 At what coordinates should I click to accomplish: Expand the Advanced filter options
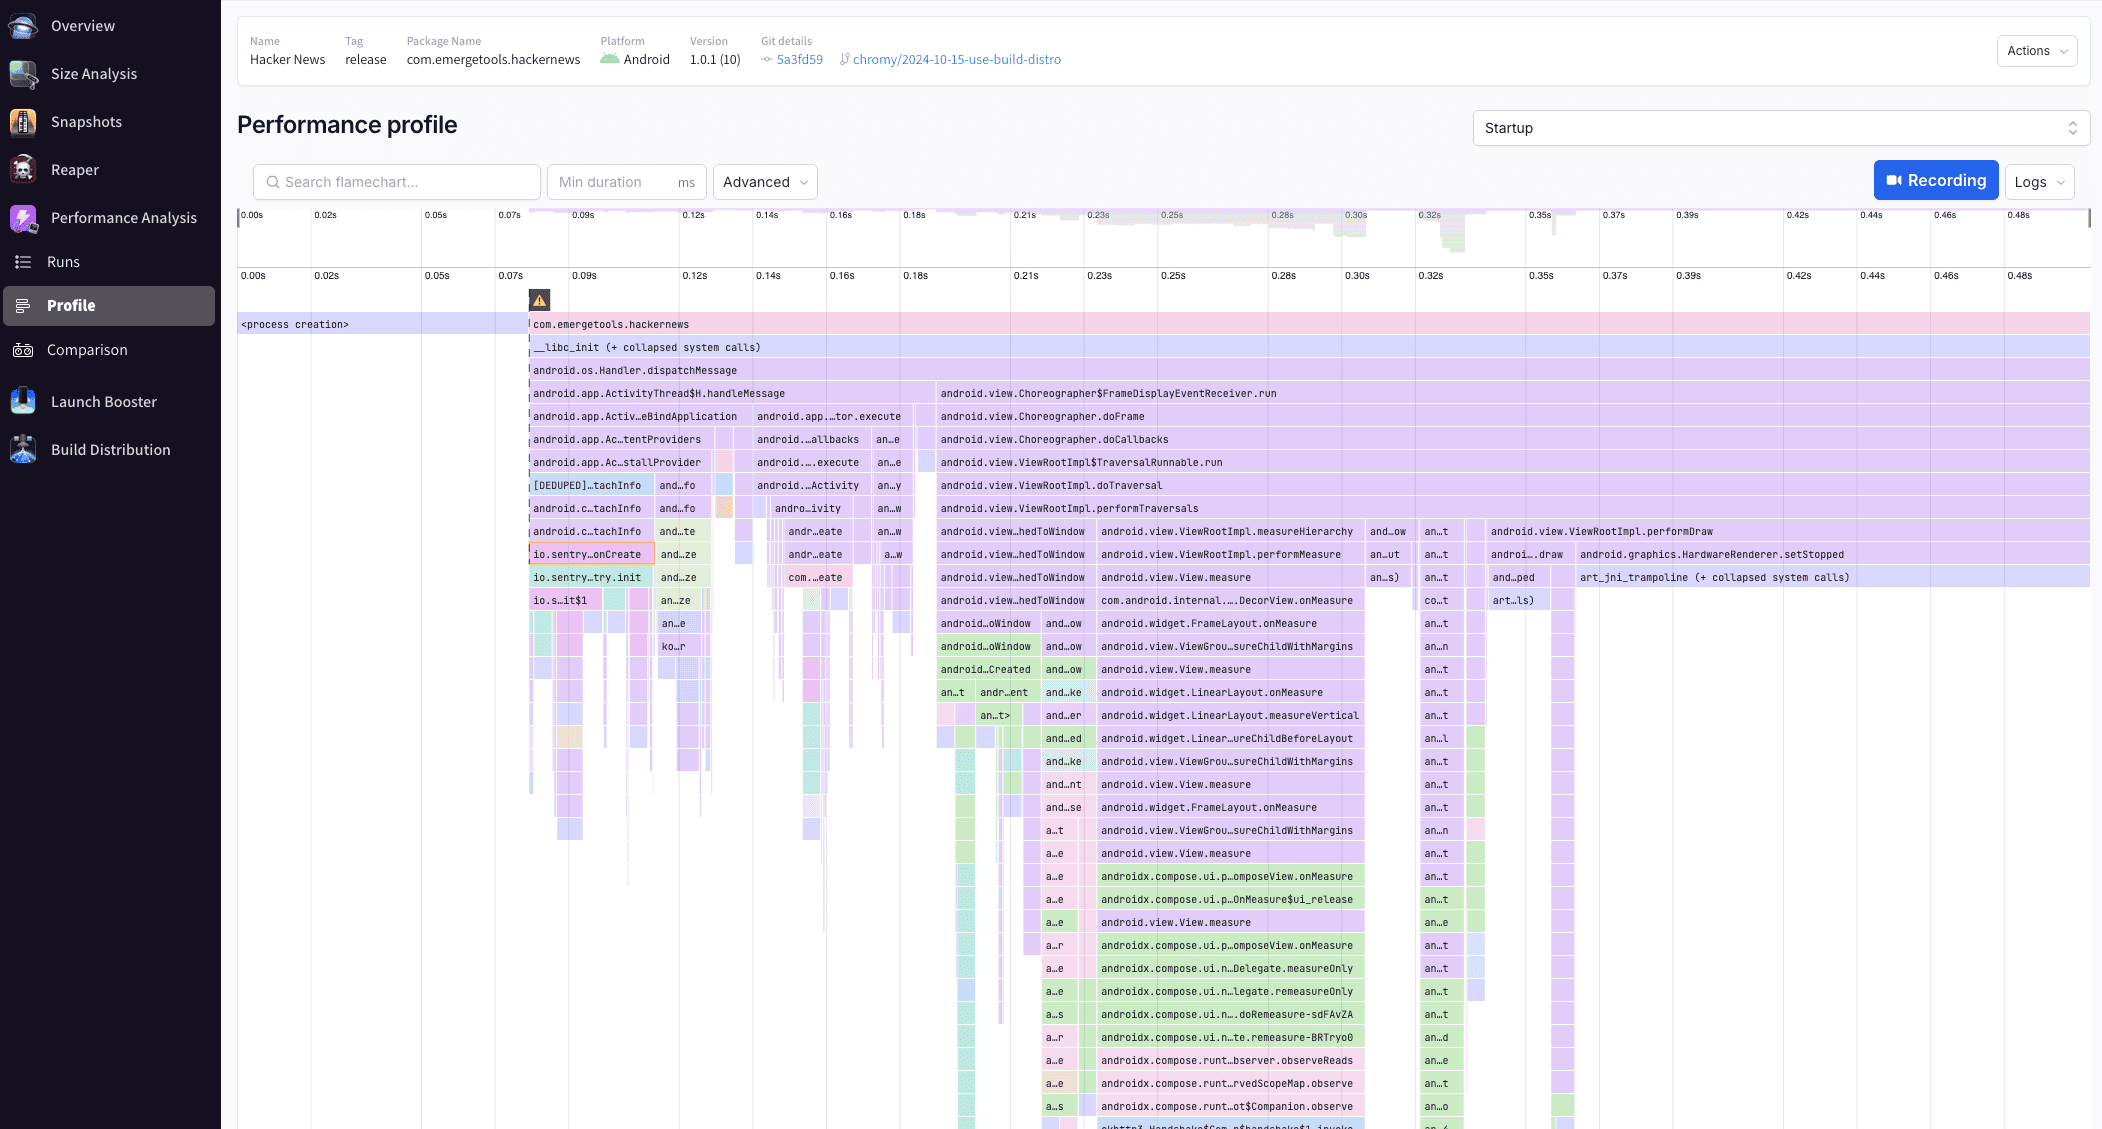[x=764, y=182]
